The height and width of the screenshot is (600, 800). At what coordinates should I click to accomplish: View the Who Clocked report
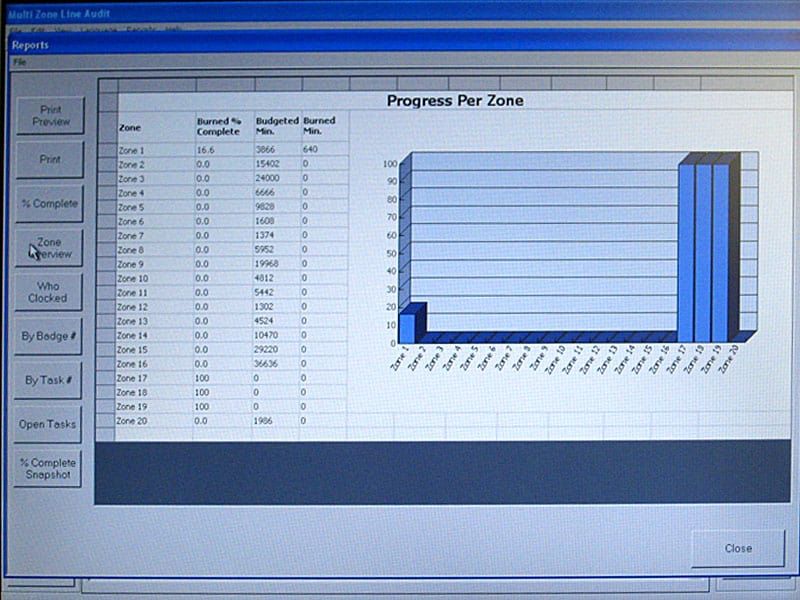48,292
